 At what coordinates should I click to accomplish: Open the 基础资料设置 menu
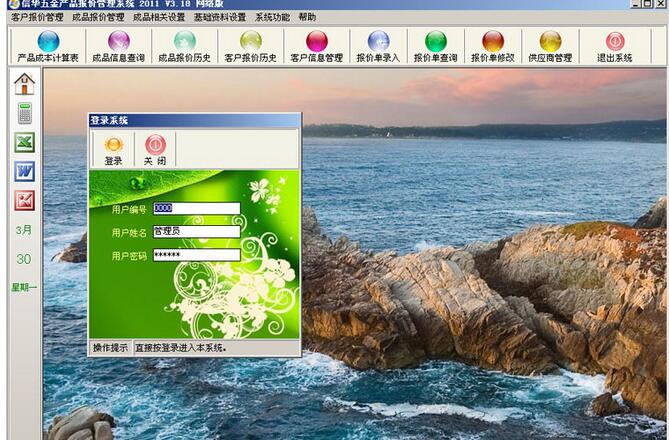click(220, 17)
